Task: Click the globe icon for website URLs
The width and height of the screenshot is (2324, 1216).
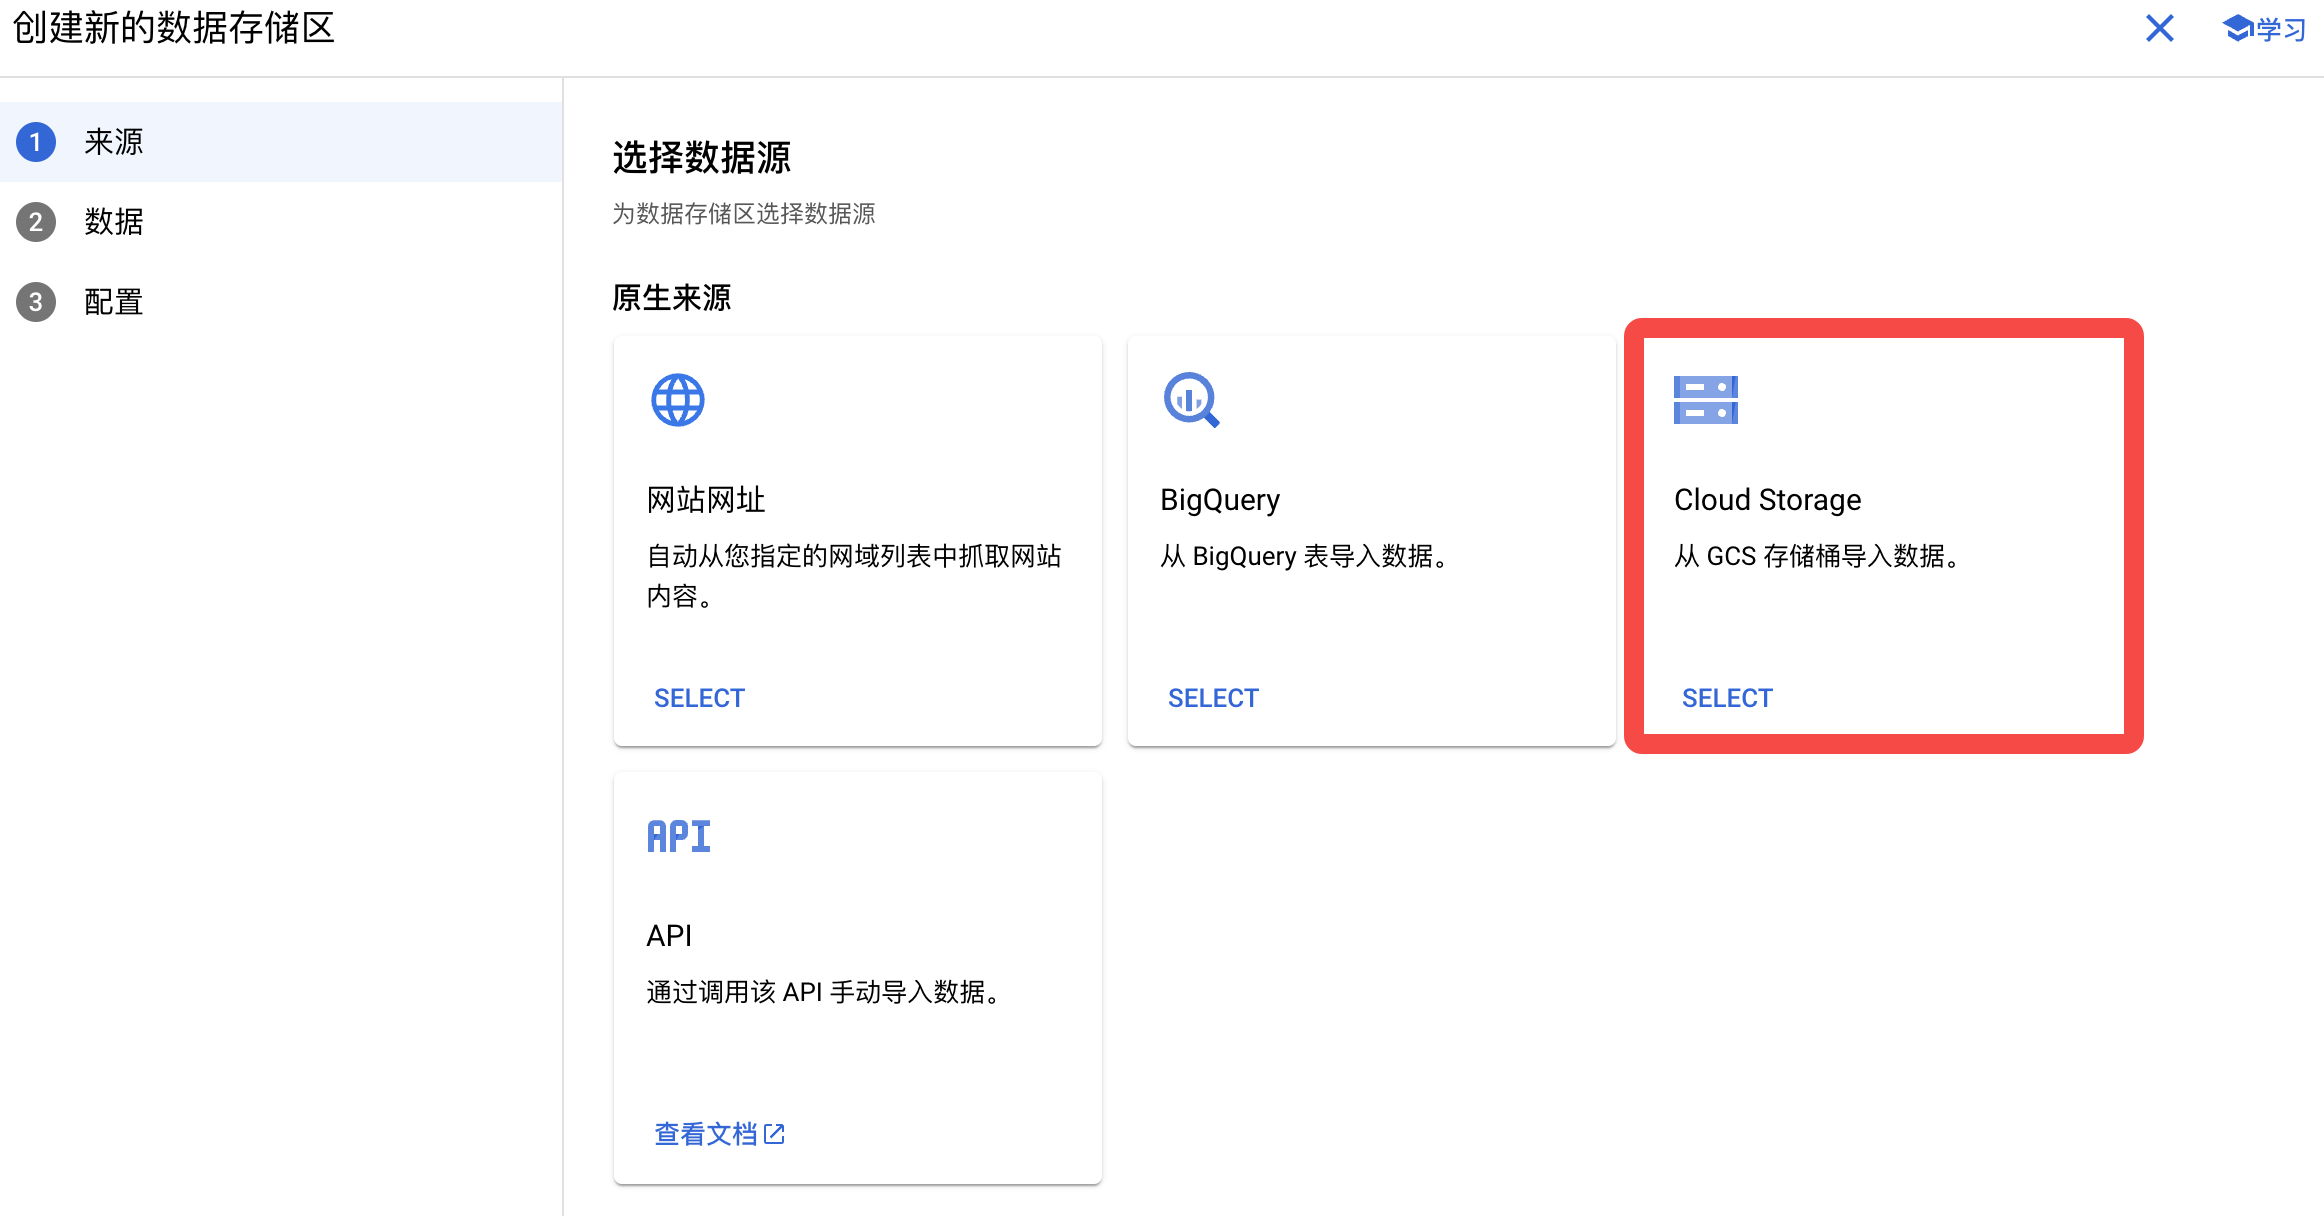Action: click(678, 400)
